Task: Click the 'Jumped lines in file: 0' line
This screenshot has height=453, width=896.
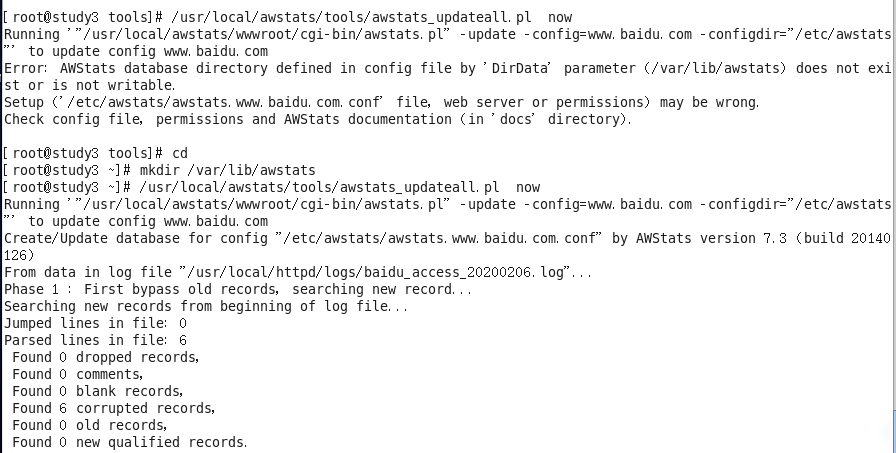Action: coord(95,323)
